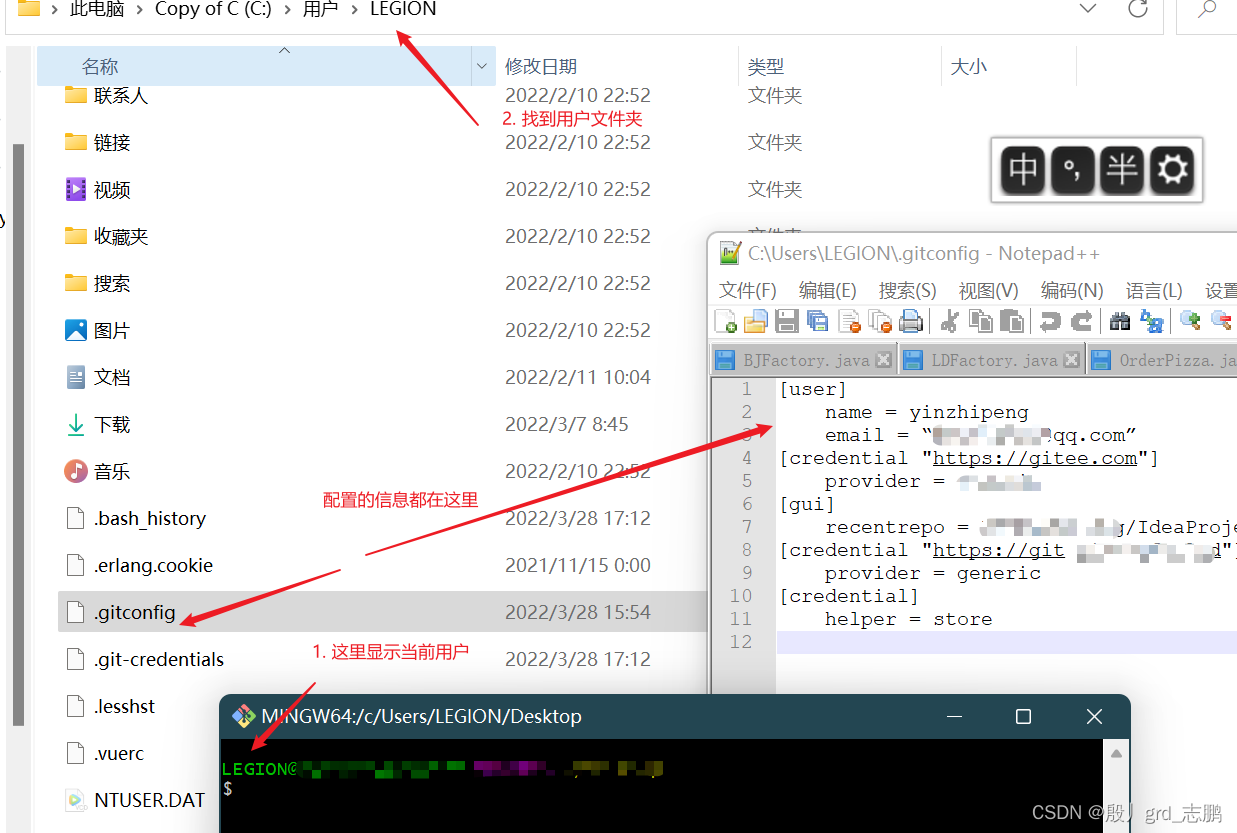Screen dimensions: 1237x833
Task: Click the Redo arrow in Notepad++
Action: 1082,321
